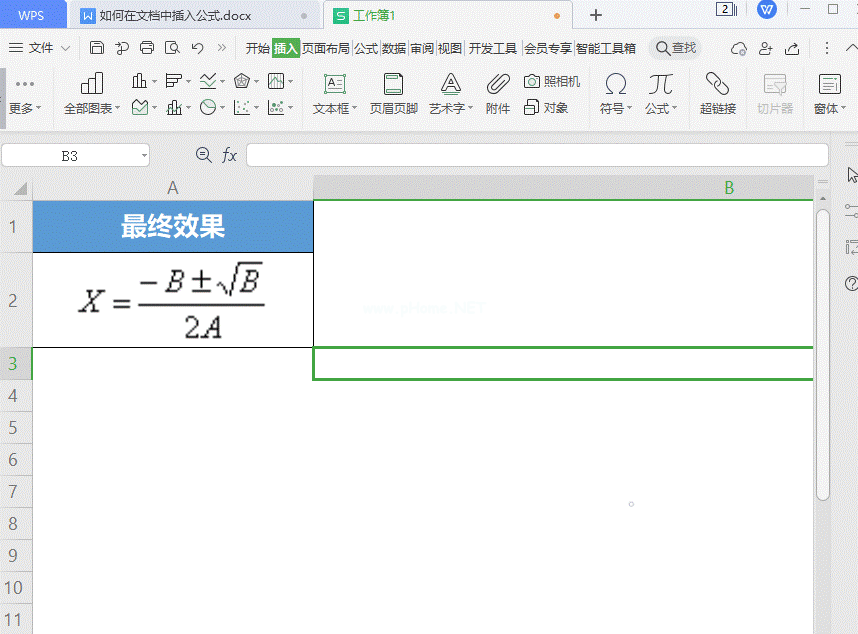Click the Save icon in quick toolbar
This screenshot has width=858, height=634.
point(97,48)
